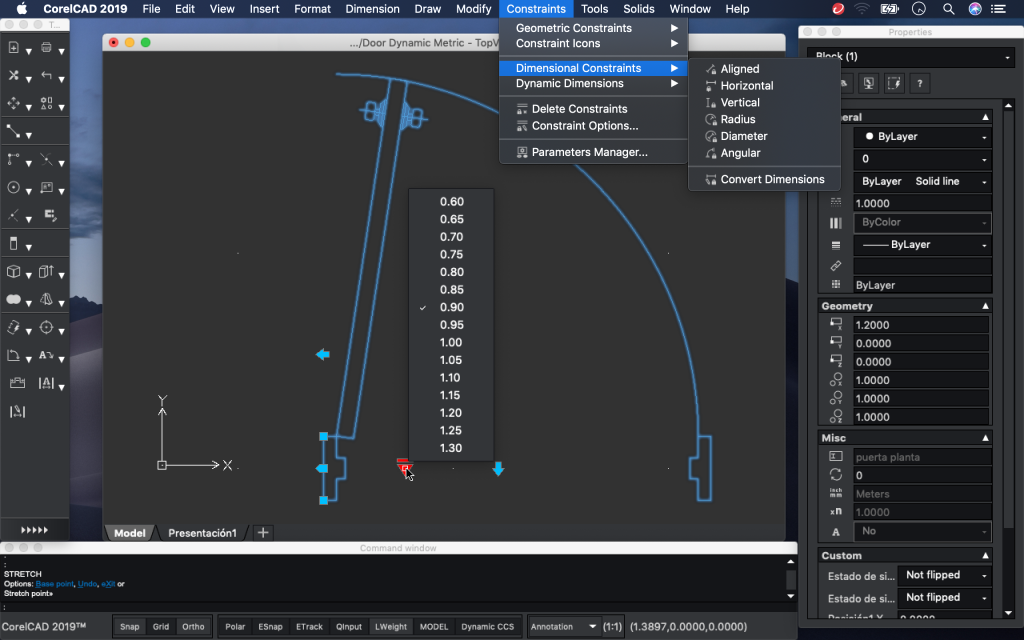Screen dimensions: 1024x640
Task: Click the Print icon in left toolbar
Action: click(46, 47)
